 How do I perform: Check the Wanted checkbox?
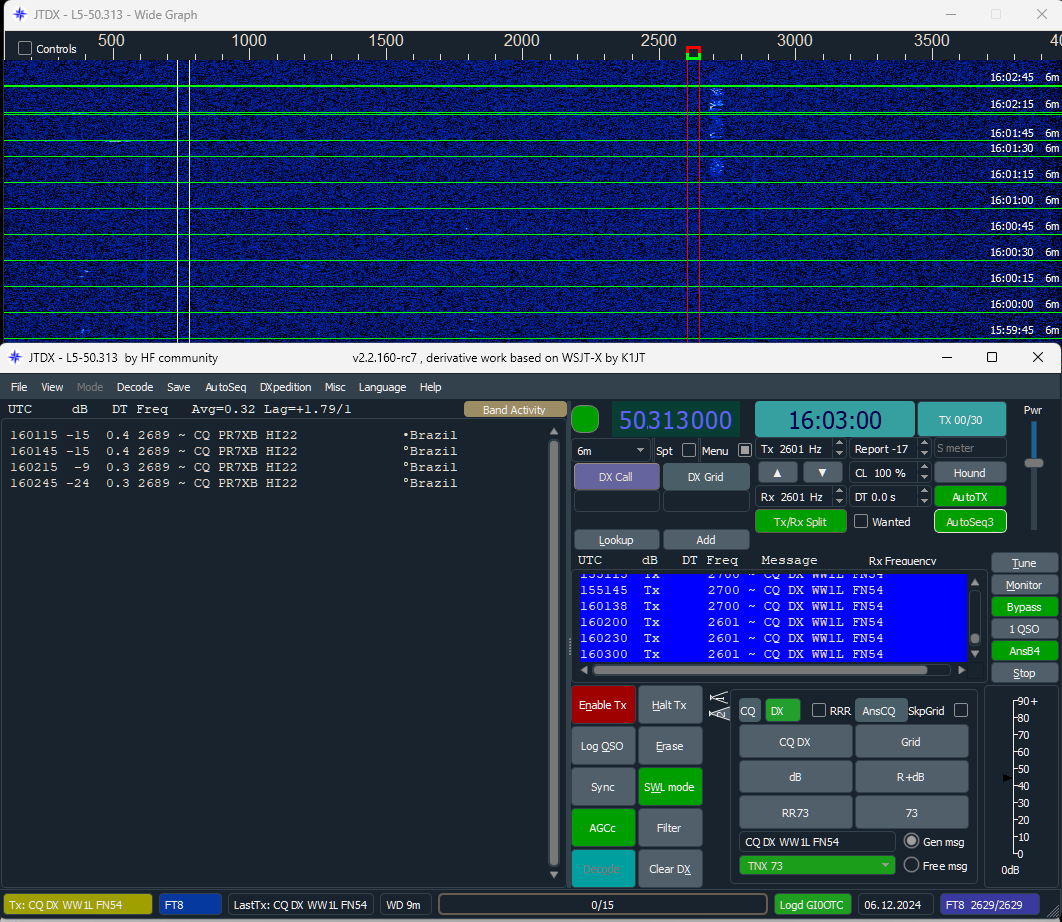[861, 521]
